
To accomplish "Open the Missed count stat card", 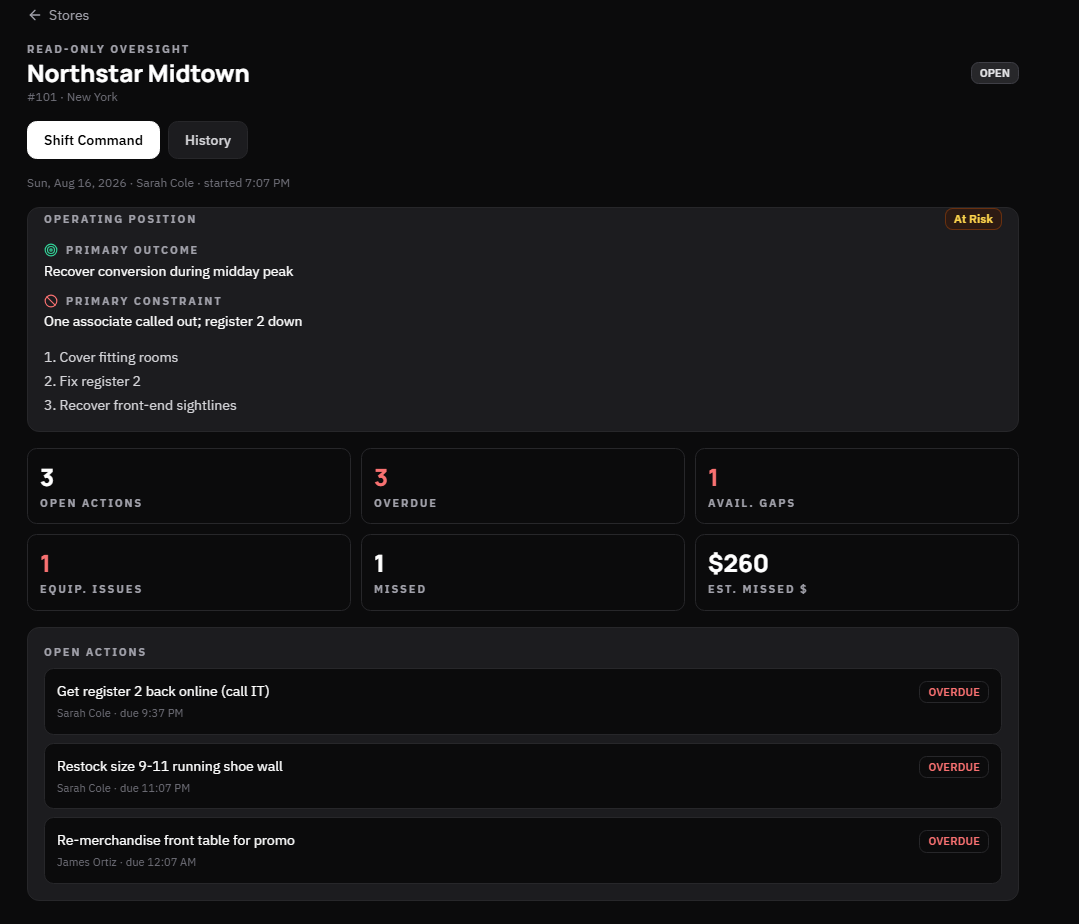I will click(523, 572).
